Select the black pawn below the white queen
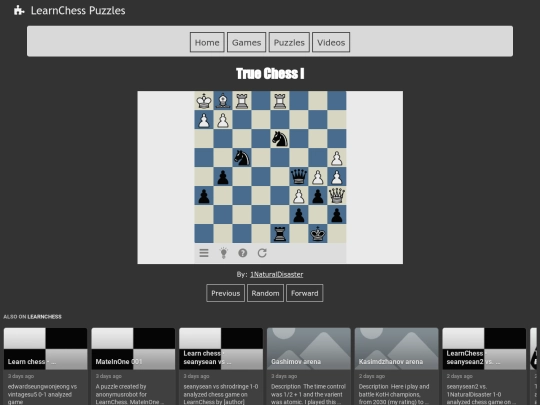 [336, 214]
